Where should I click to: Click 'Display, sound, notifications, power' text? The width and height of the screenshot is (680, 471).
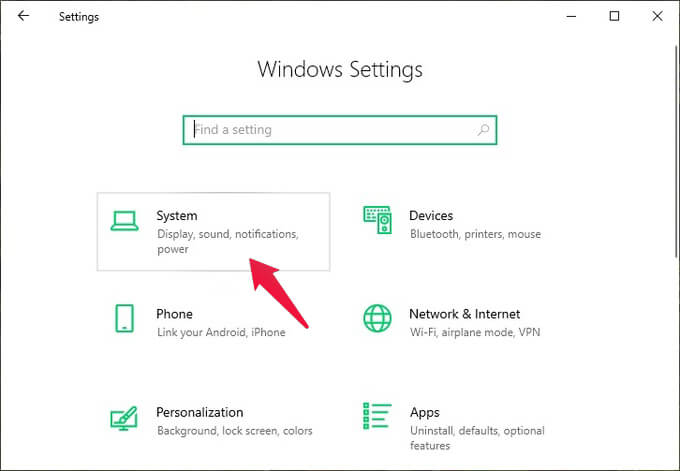[x=228, y=242]
